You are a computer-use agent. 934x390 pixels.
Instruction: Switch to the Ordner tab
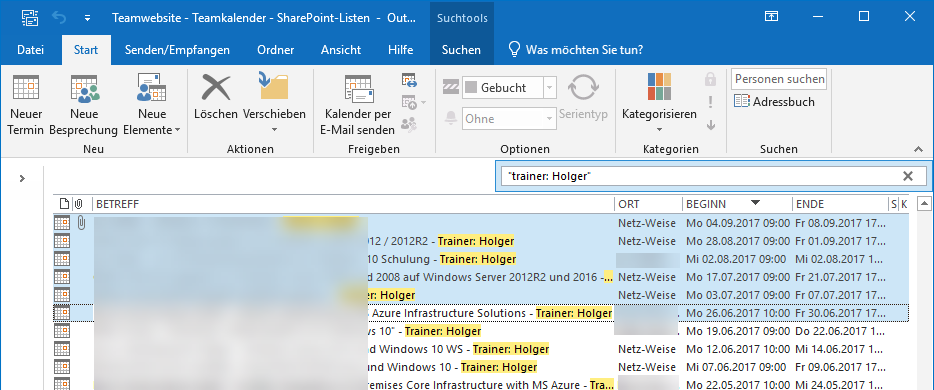pyautogui.click(x=276, y=50)
